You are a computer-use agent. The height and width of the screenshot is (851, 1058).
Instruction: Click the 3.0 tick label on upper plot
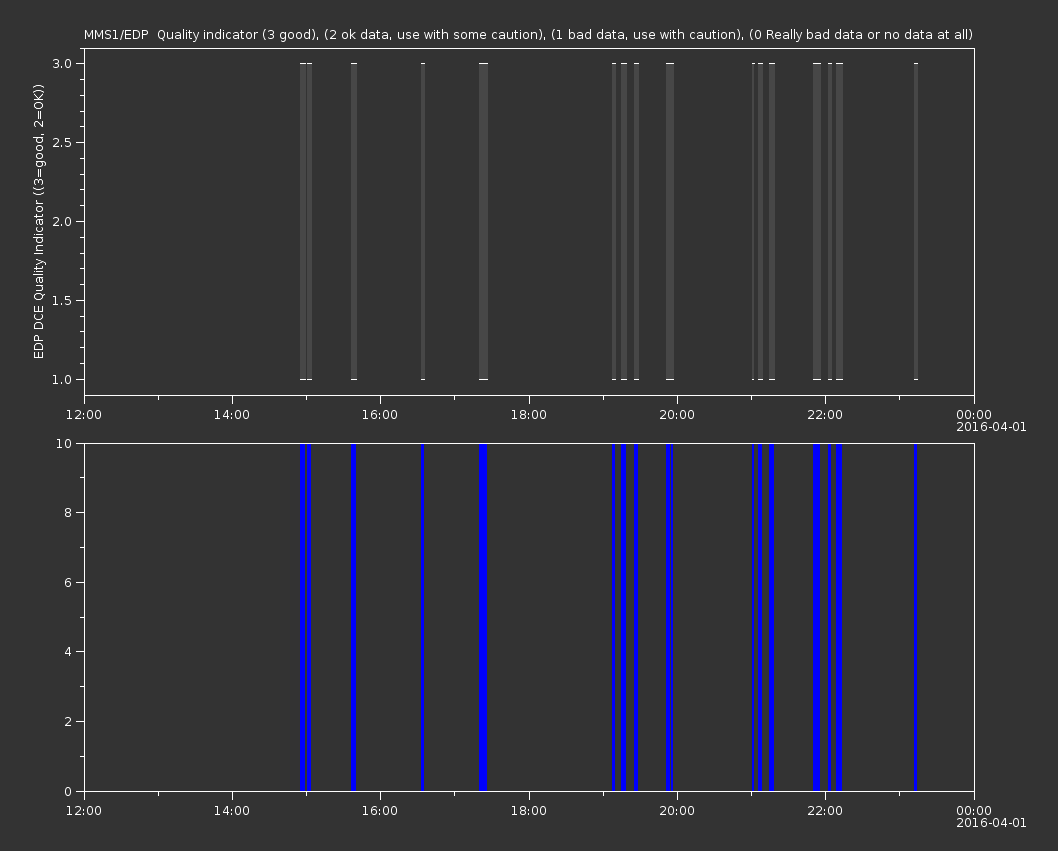[62, 63]
